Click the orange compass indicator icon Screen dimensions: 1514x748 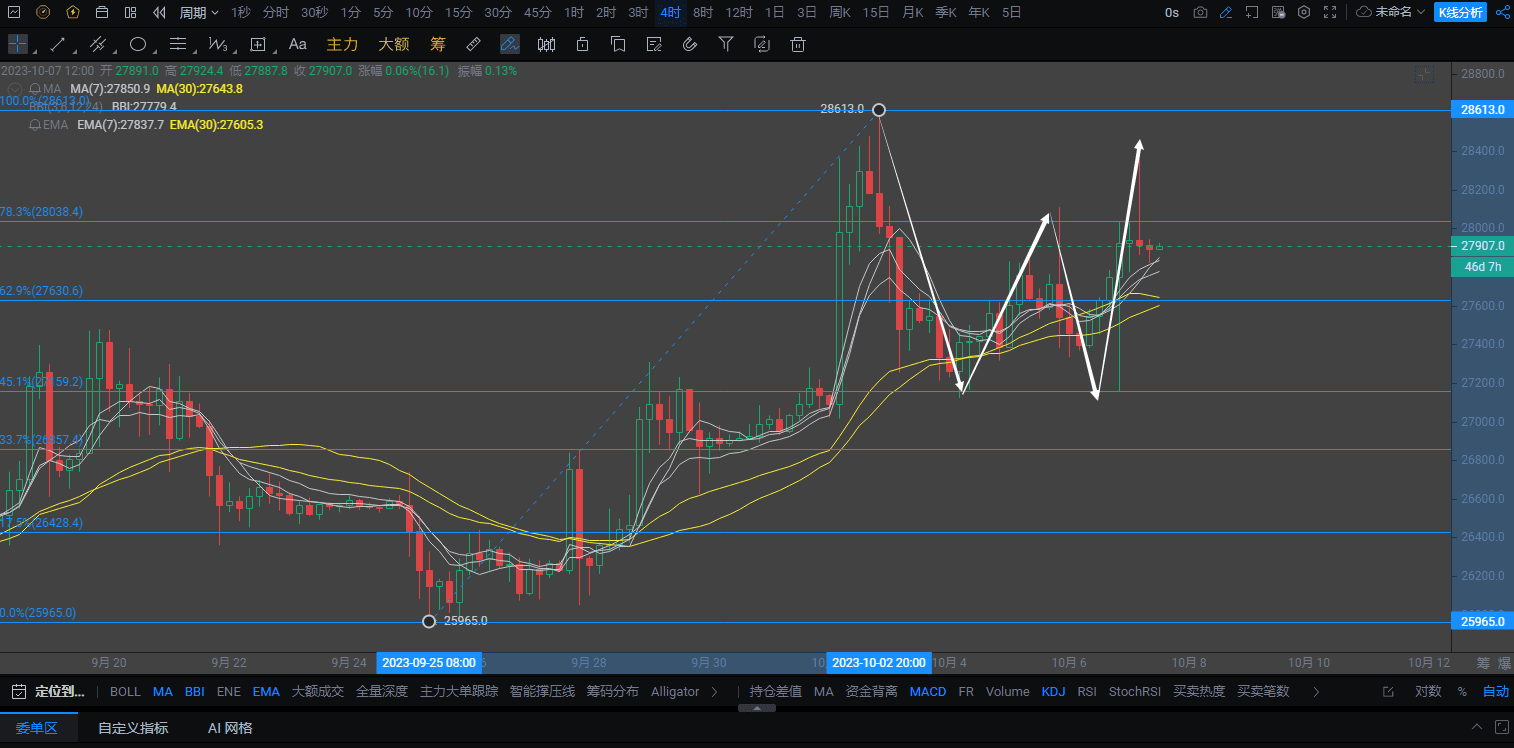[43, 12]
